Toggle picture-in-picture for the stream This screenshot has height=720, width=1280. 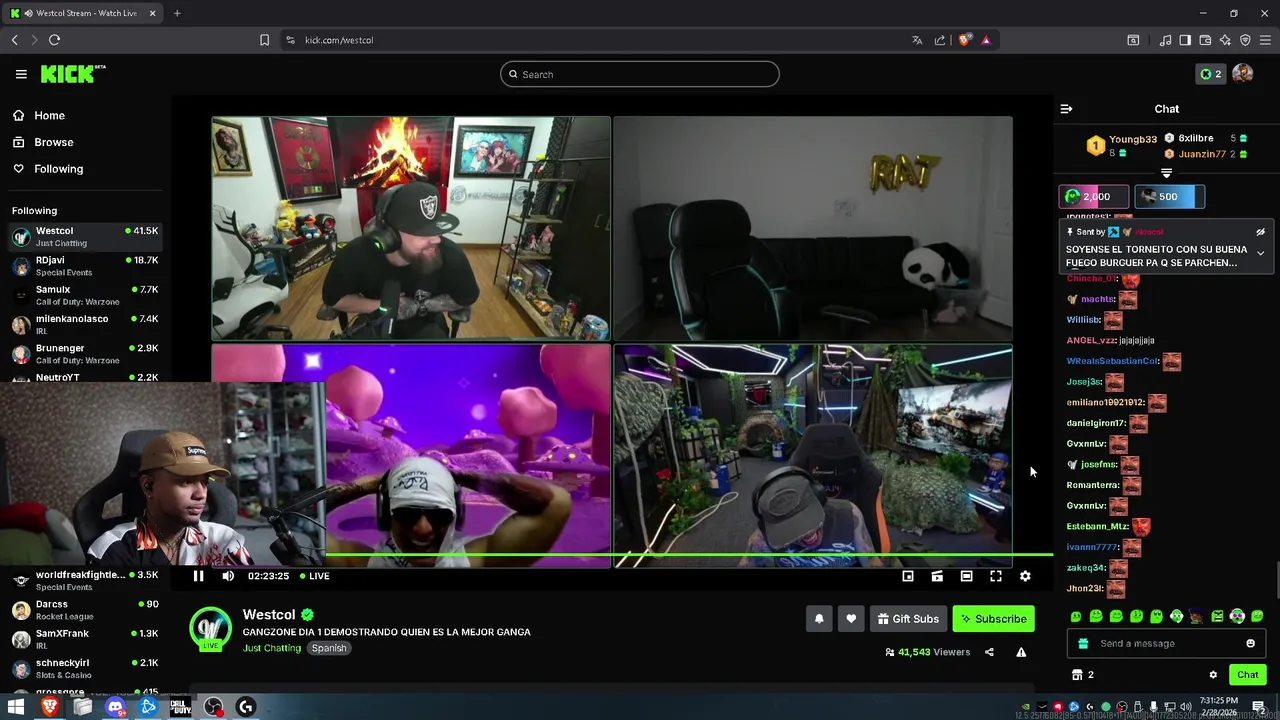click(908, 576)
